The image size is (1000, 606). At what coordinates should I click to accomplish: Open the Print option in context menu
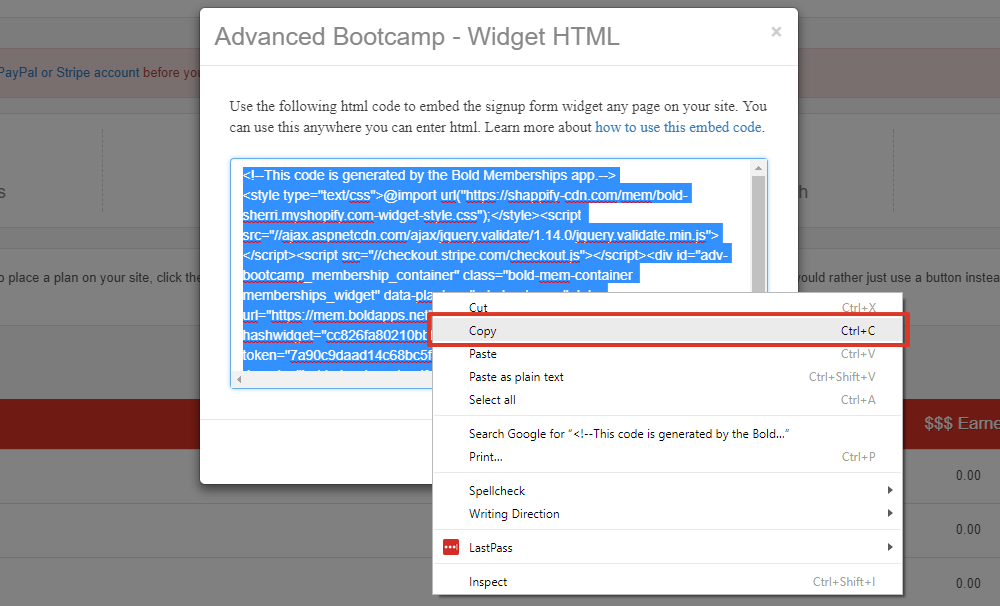pos(667,457)
